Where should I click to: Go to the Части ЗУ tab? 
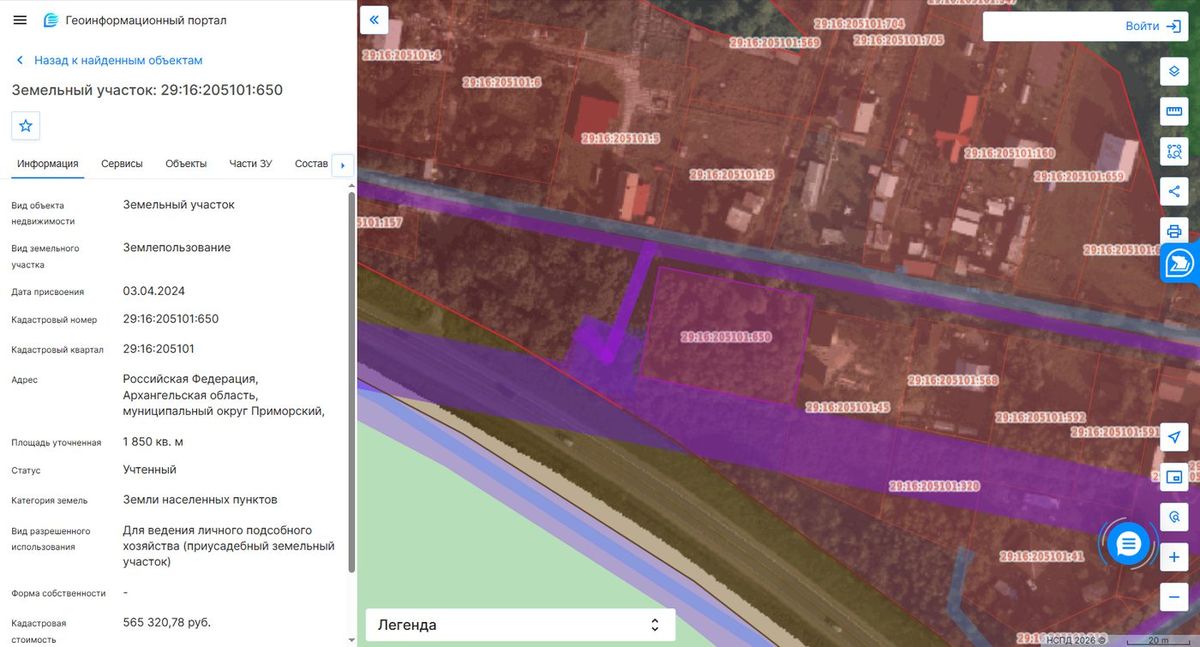[250, 164]
